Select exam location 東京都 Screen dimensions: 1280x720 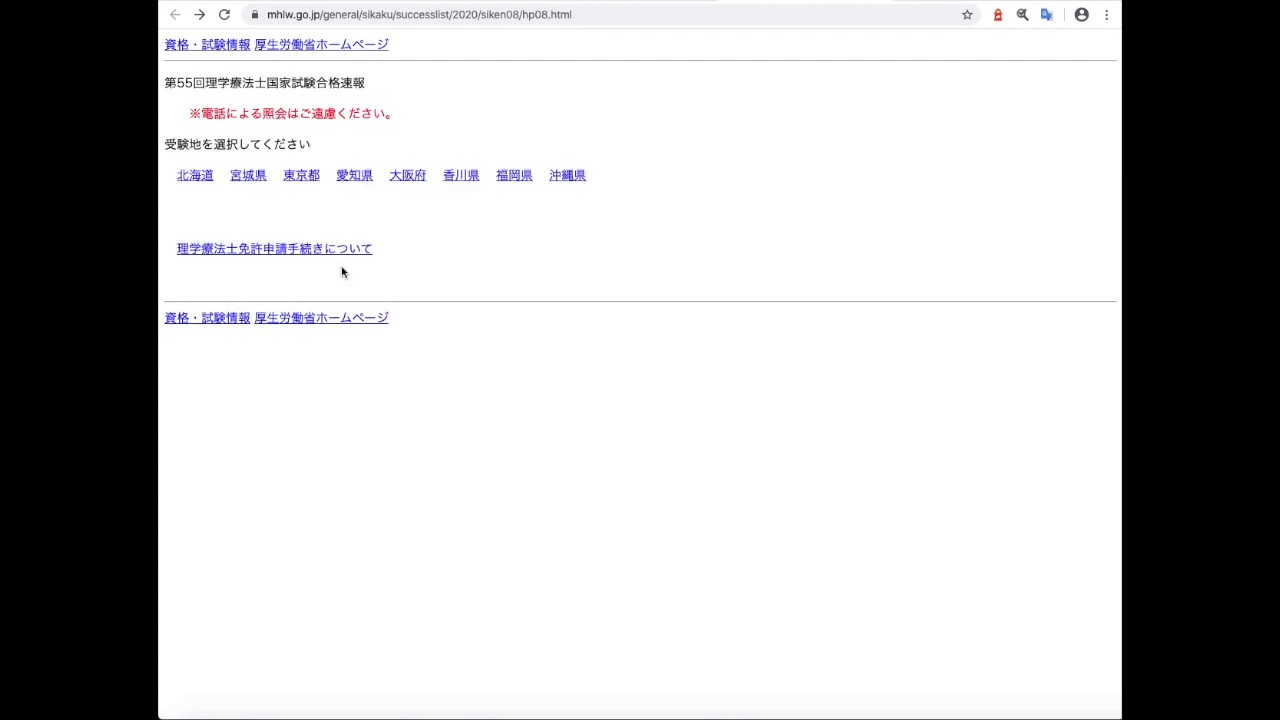301,175
